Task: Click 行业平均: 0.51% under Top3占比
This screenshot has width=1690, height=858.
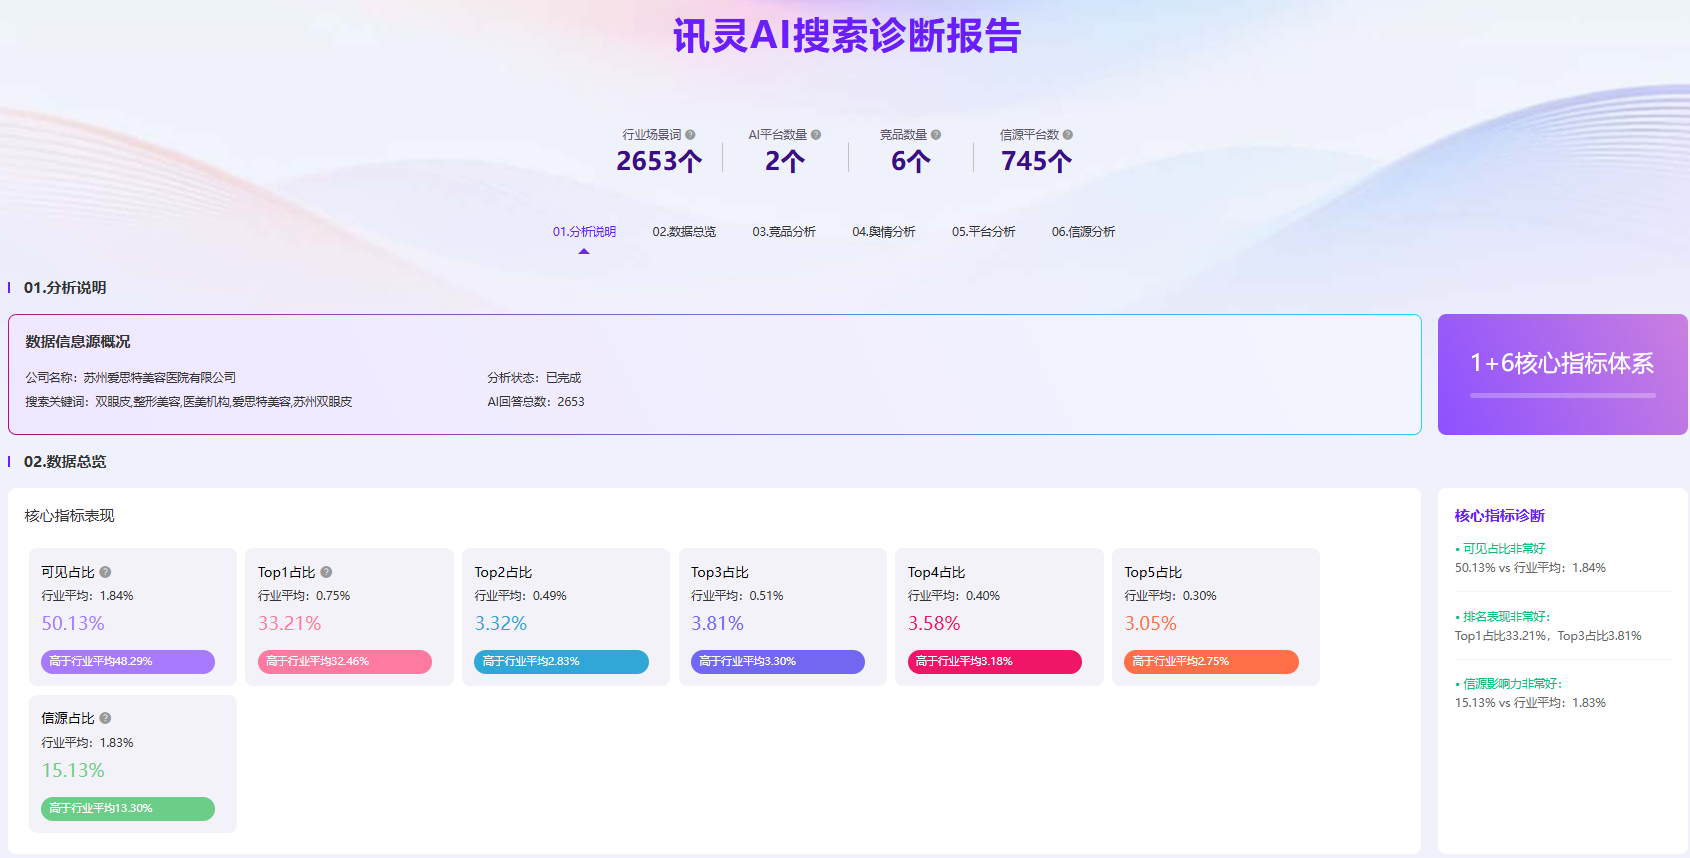Action: pyautogui.click(x=737, y=596)
